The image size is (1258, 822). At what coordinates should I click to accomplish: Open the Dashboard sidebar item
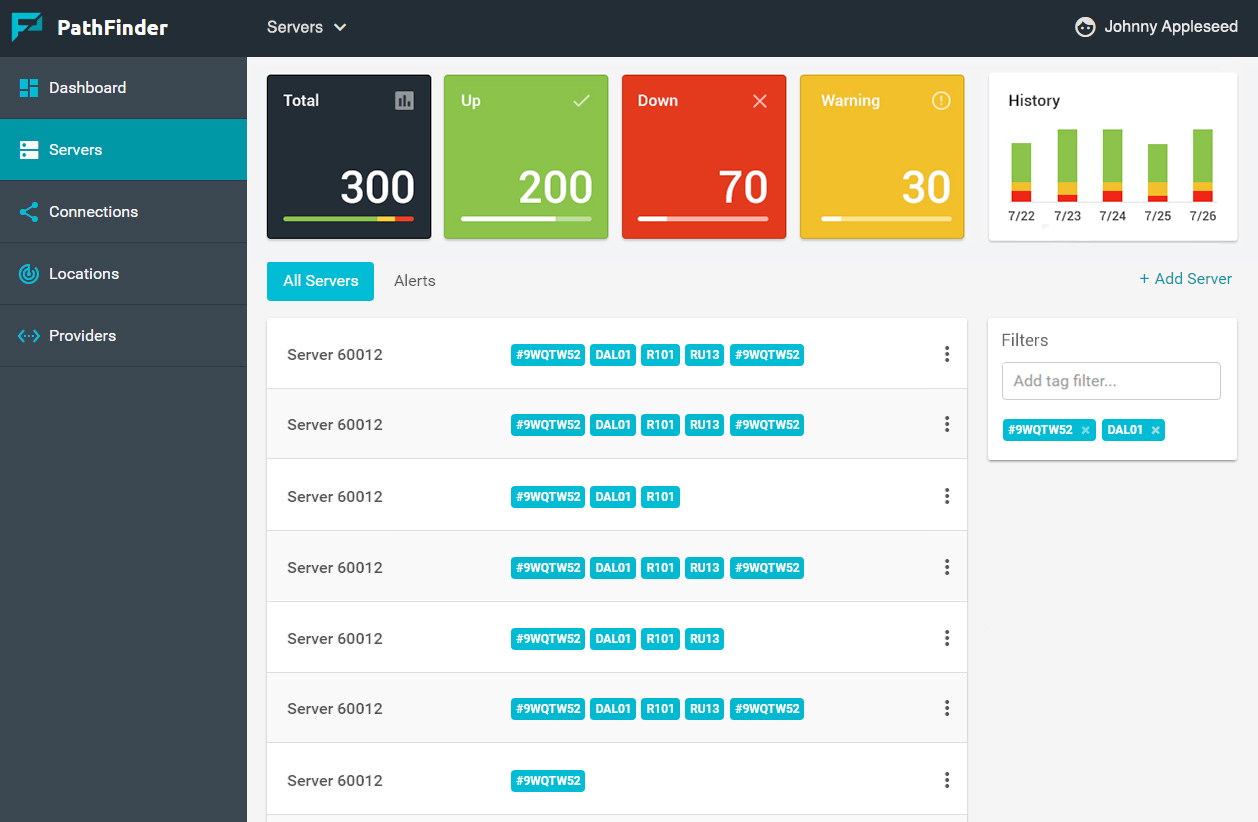coord(87,88)
